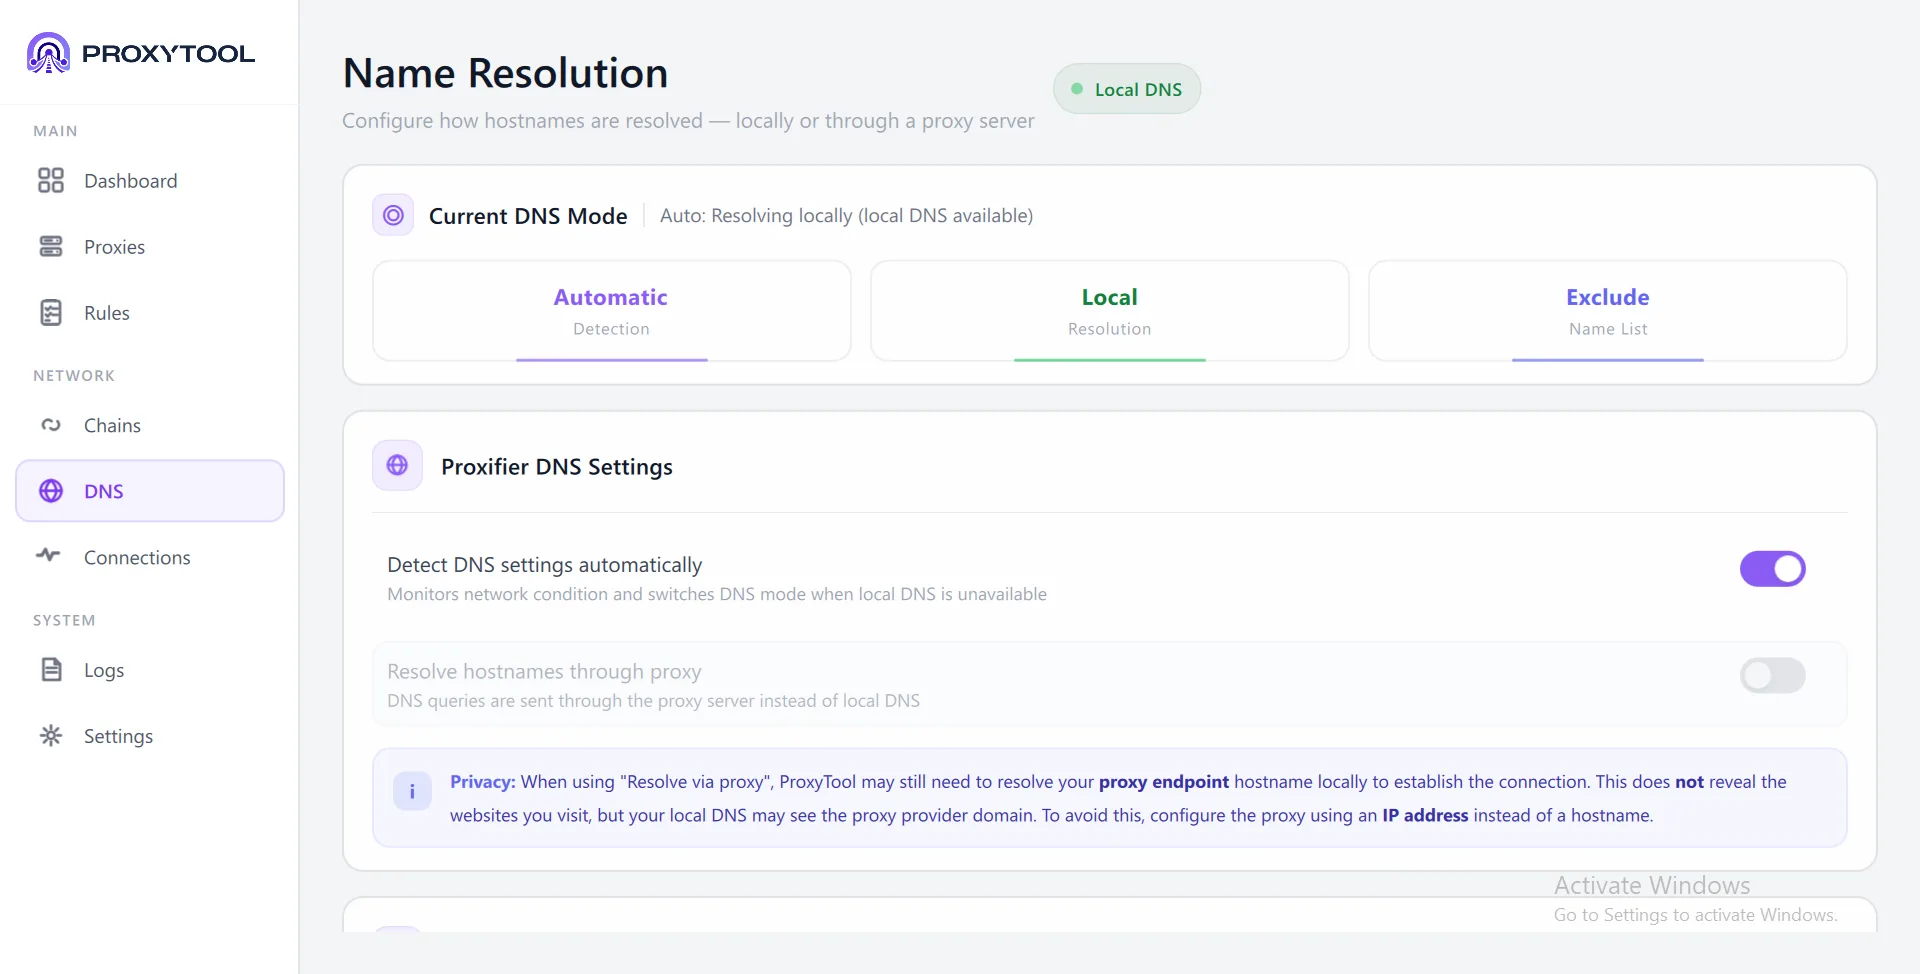Click the PROXYTOOL brand name
This screenshot has width=1920, height=974.
pyautogui.click(x=168, y=54)
